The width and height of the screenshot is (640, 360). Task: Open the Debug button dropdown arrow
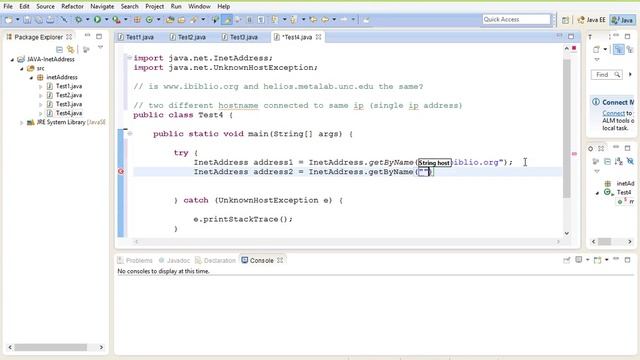(87, 20)
